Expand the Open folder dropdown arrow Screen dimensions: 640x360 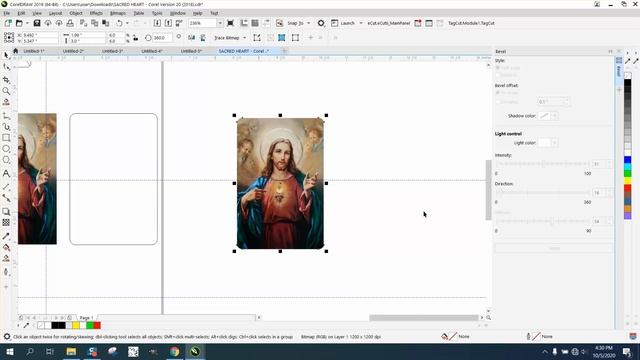click(x=27, y=23)
